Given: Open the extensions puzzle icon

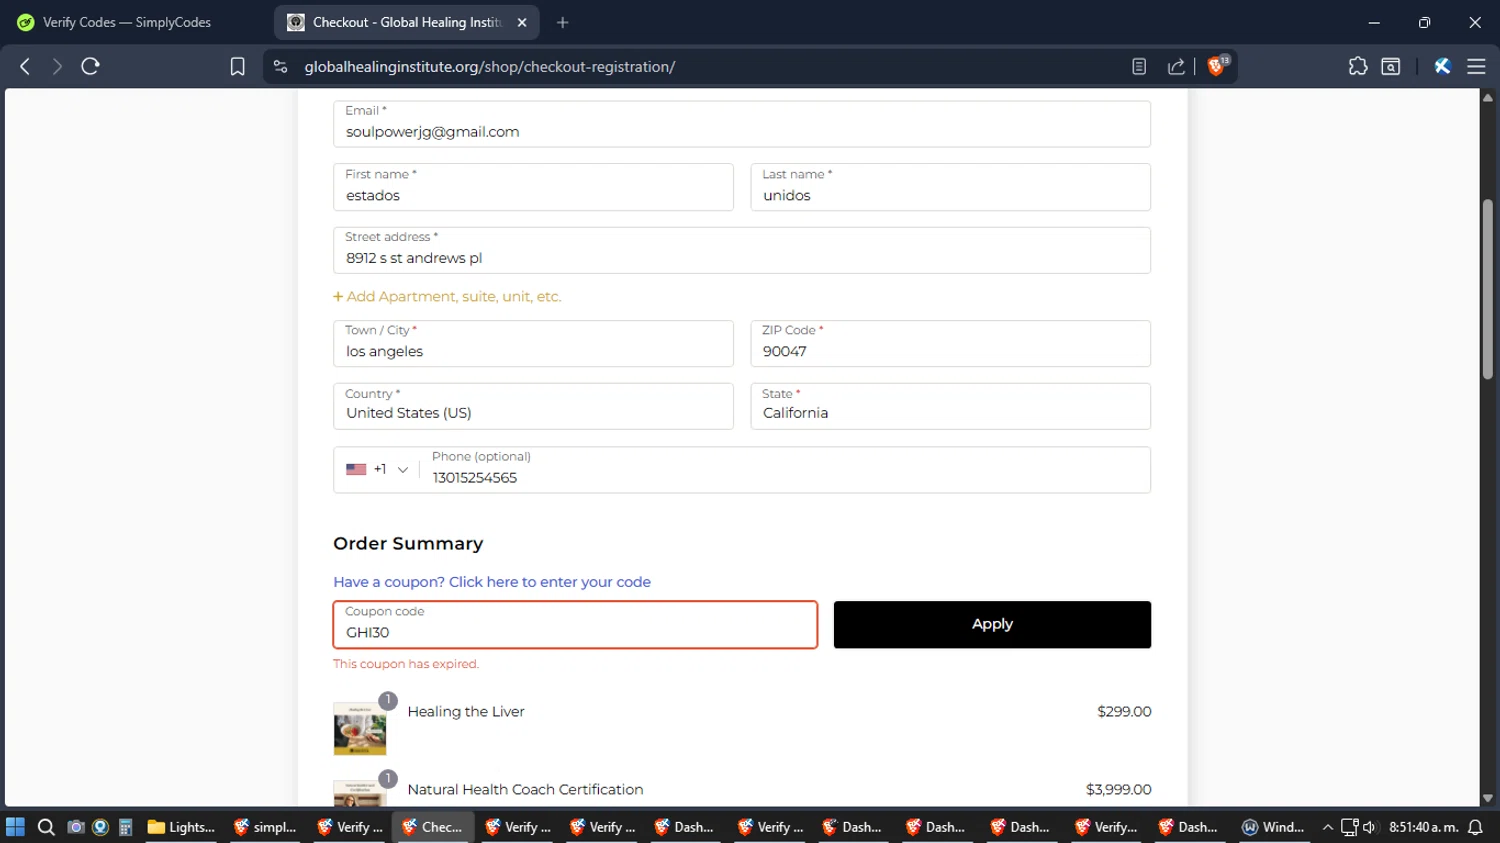Looking at the screenshot, I should coord(1357,66).
